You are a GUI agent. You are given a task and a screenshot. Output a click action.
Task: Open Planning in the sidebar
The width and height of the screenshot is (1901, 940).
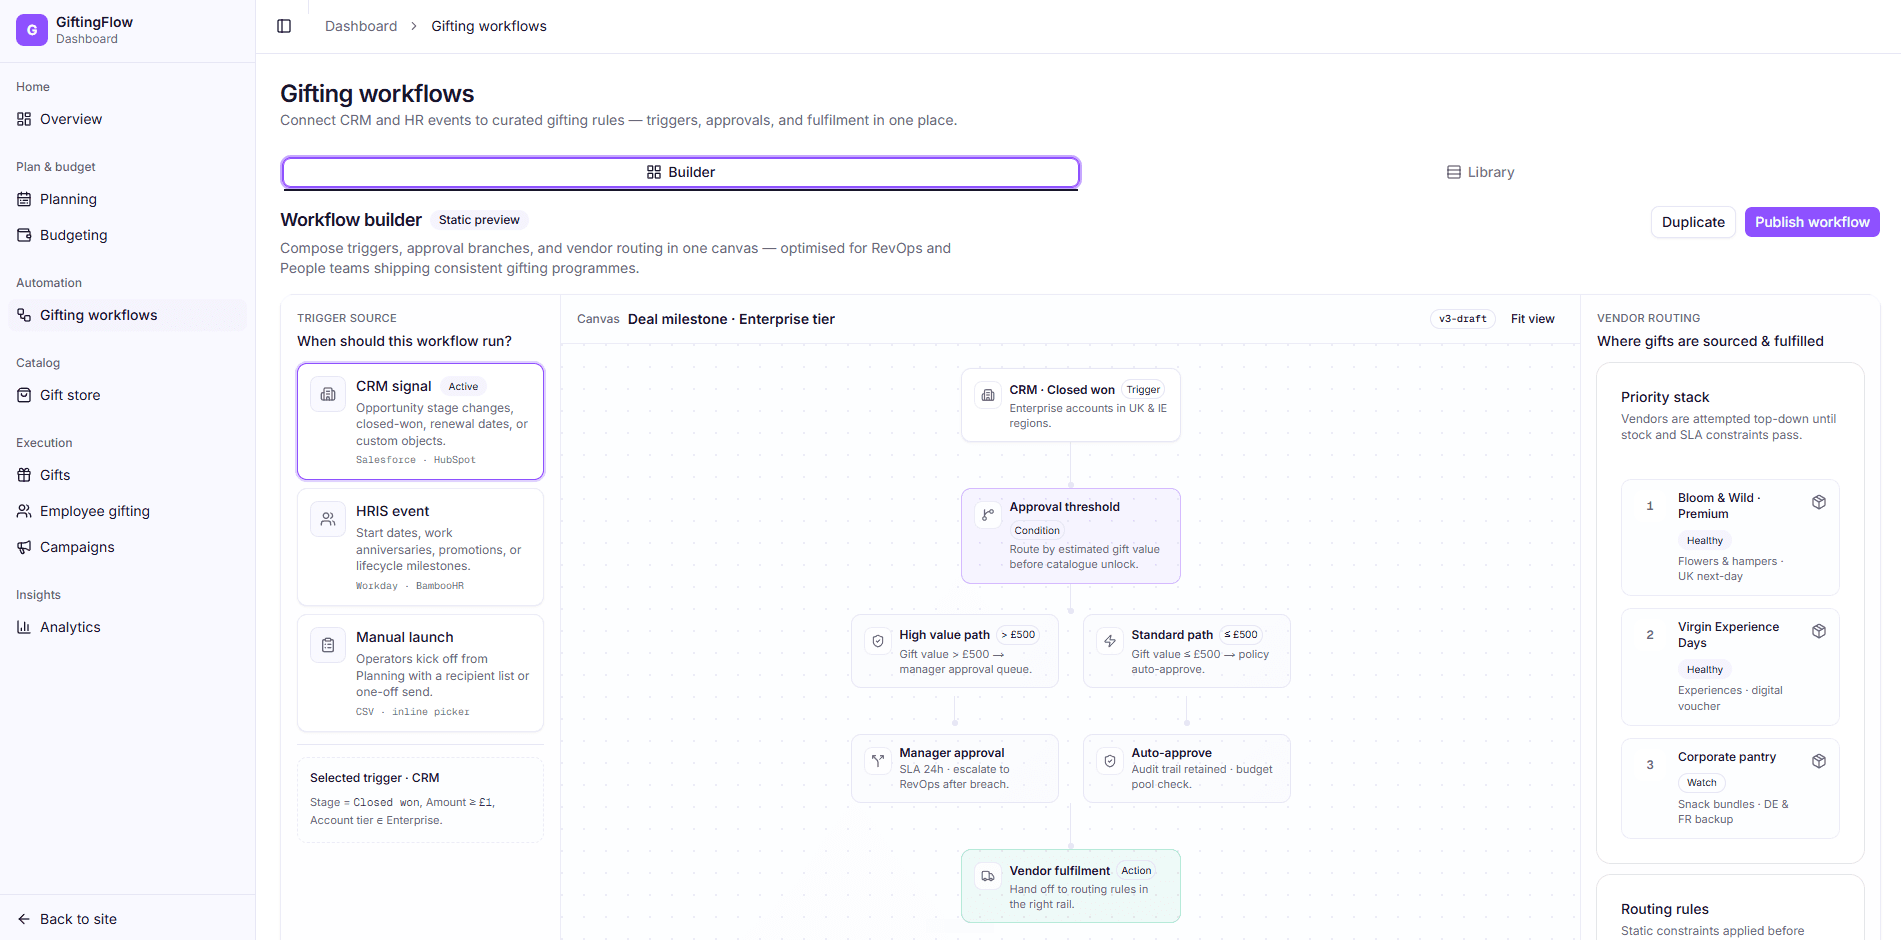click(128, 199)
